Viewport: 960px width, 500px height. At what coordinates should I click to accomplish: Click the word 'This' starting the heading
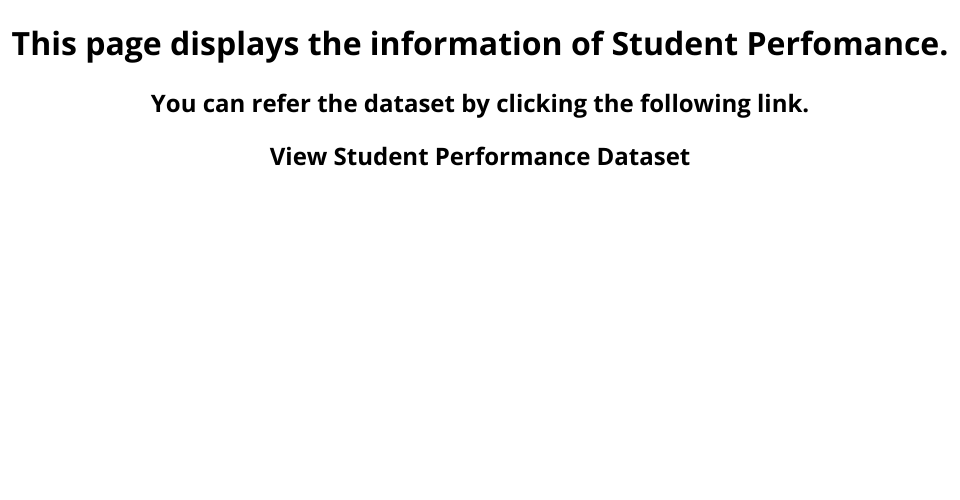coord(48,44)
